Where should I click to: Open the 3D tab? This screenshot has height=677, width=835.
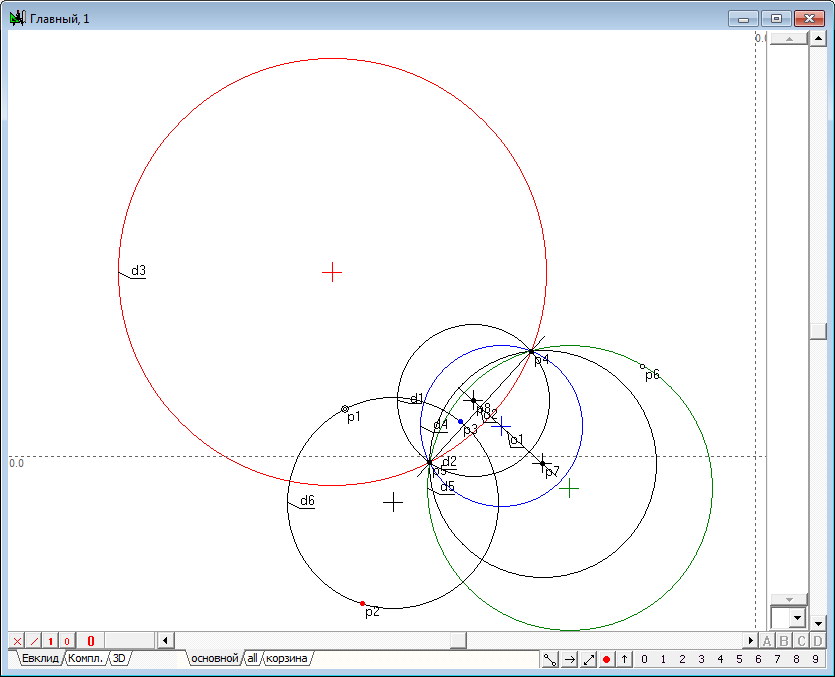point(119,658)
